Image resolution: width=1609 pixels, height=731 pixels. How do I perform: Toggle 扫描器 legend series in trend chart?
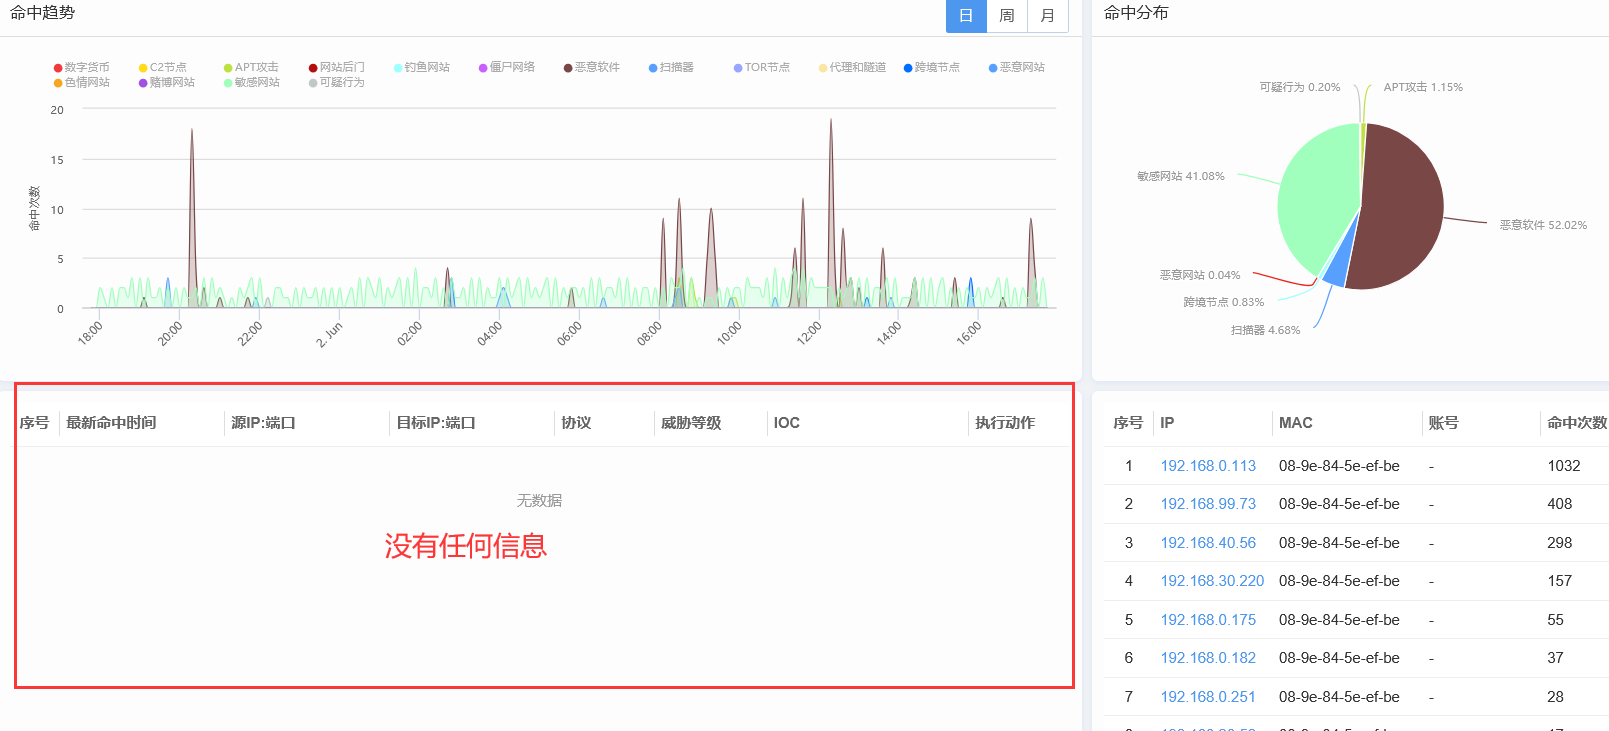click(x=671, y=67)
